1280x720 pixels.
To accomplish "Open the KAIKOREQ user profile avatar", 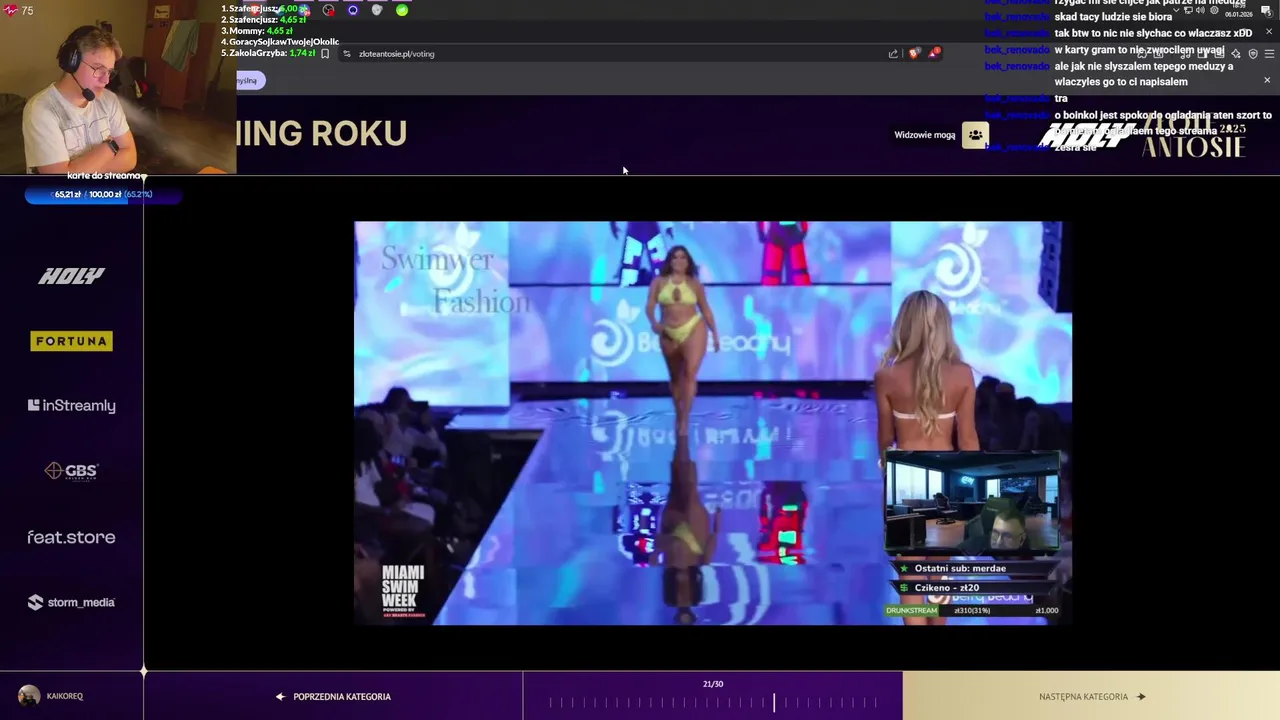I will tap(29, 696).
